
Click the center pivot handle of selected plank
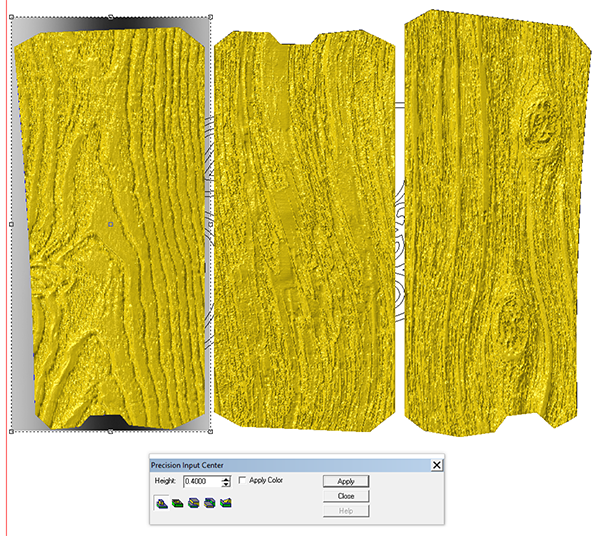[x=111, y=224]
